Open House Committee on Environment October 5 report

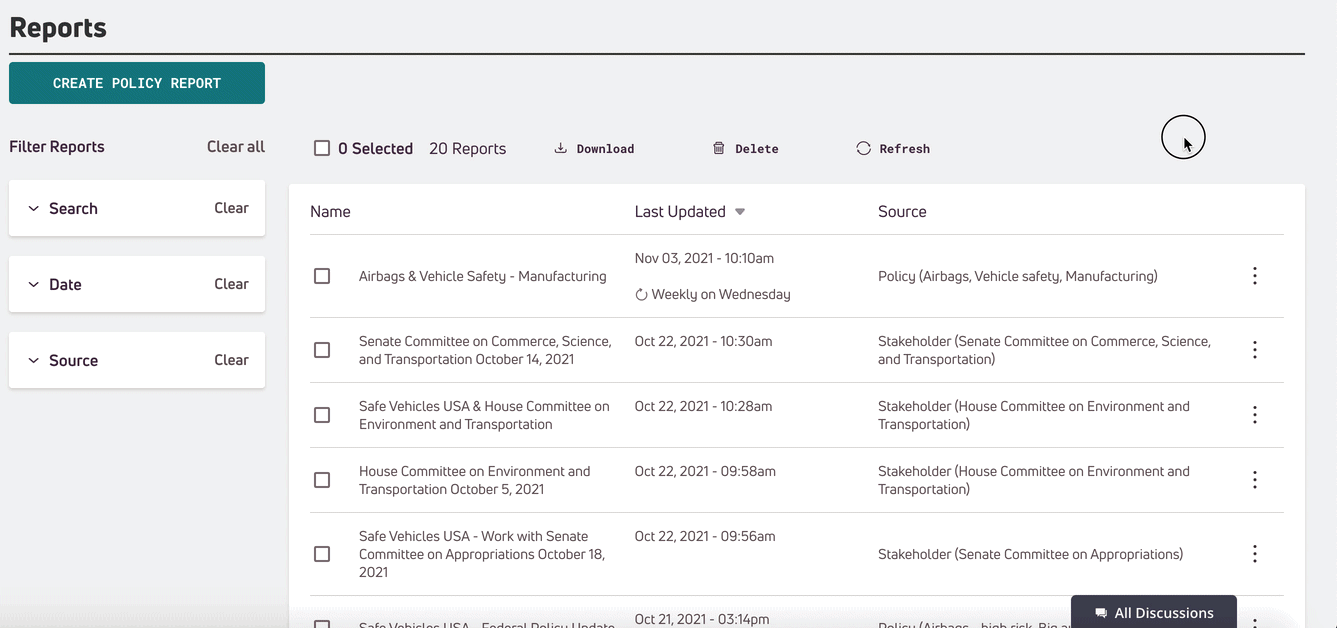tap(475, 480)
